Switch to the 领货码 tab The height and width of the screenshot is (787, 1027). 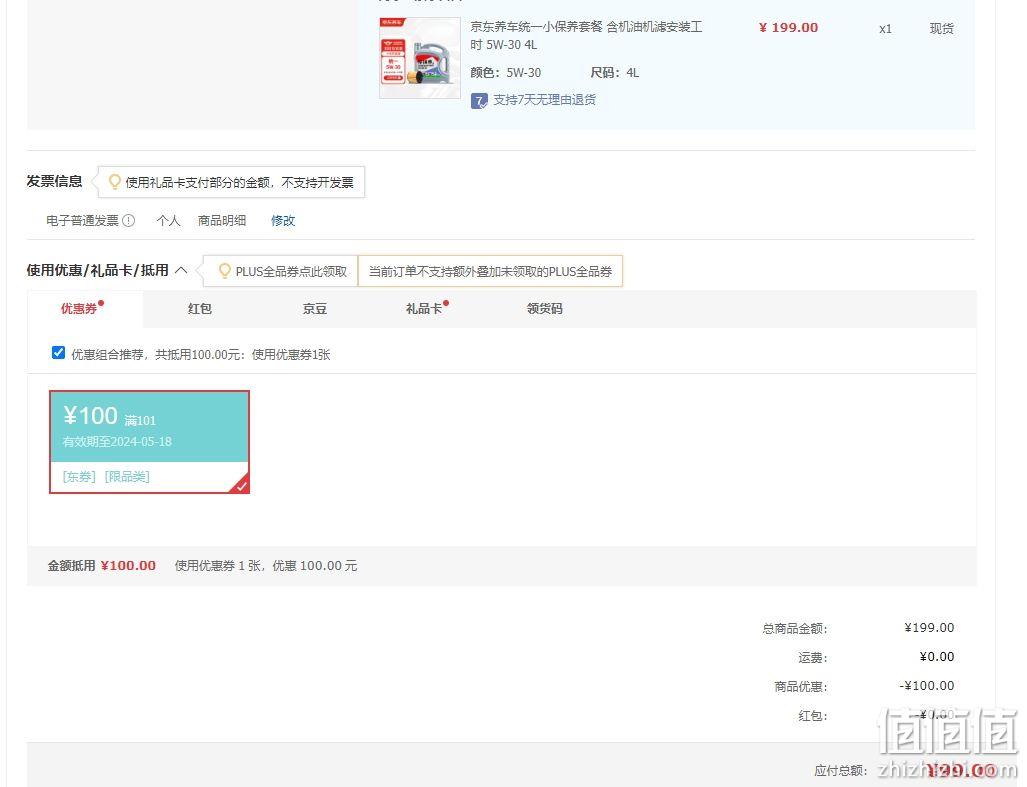tap(545, 308)
